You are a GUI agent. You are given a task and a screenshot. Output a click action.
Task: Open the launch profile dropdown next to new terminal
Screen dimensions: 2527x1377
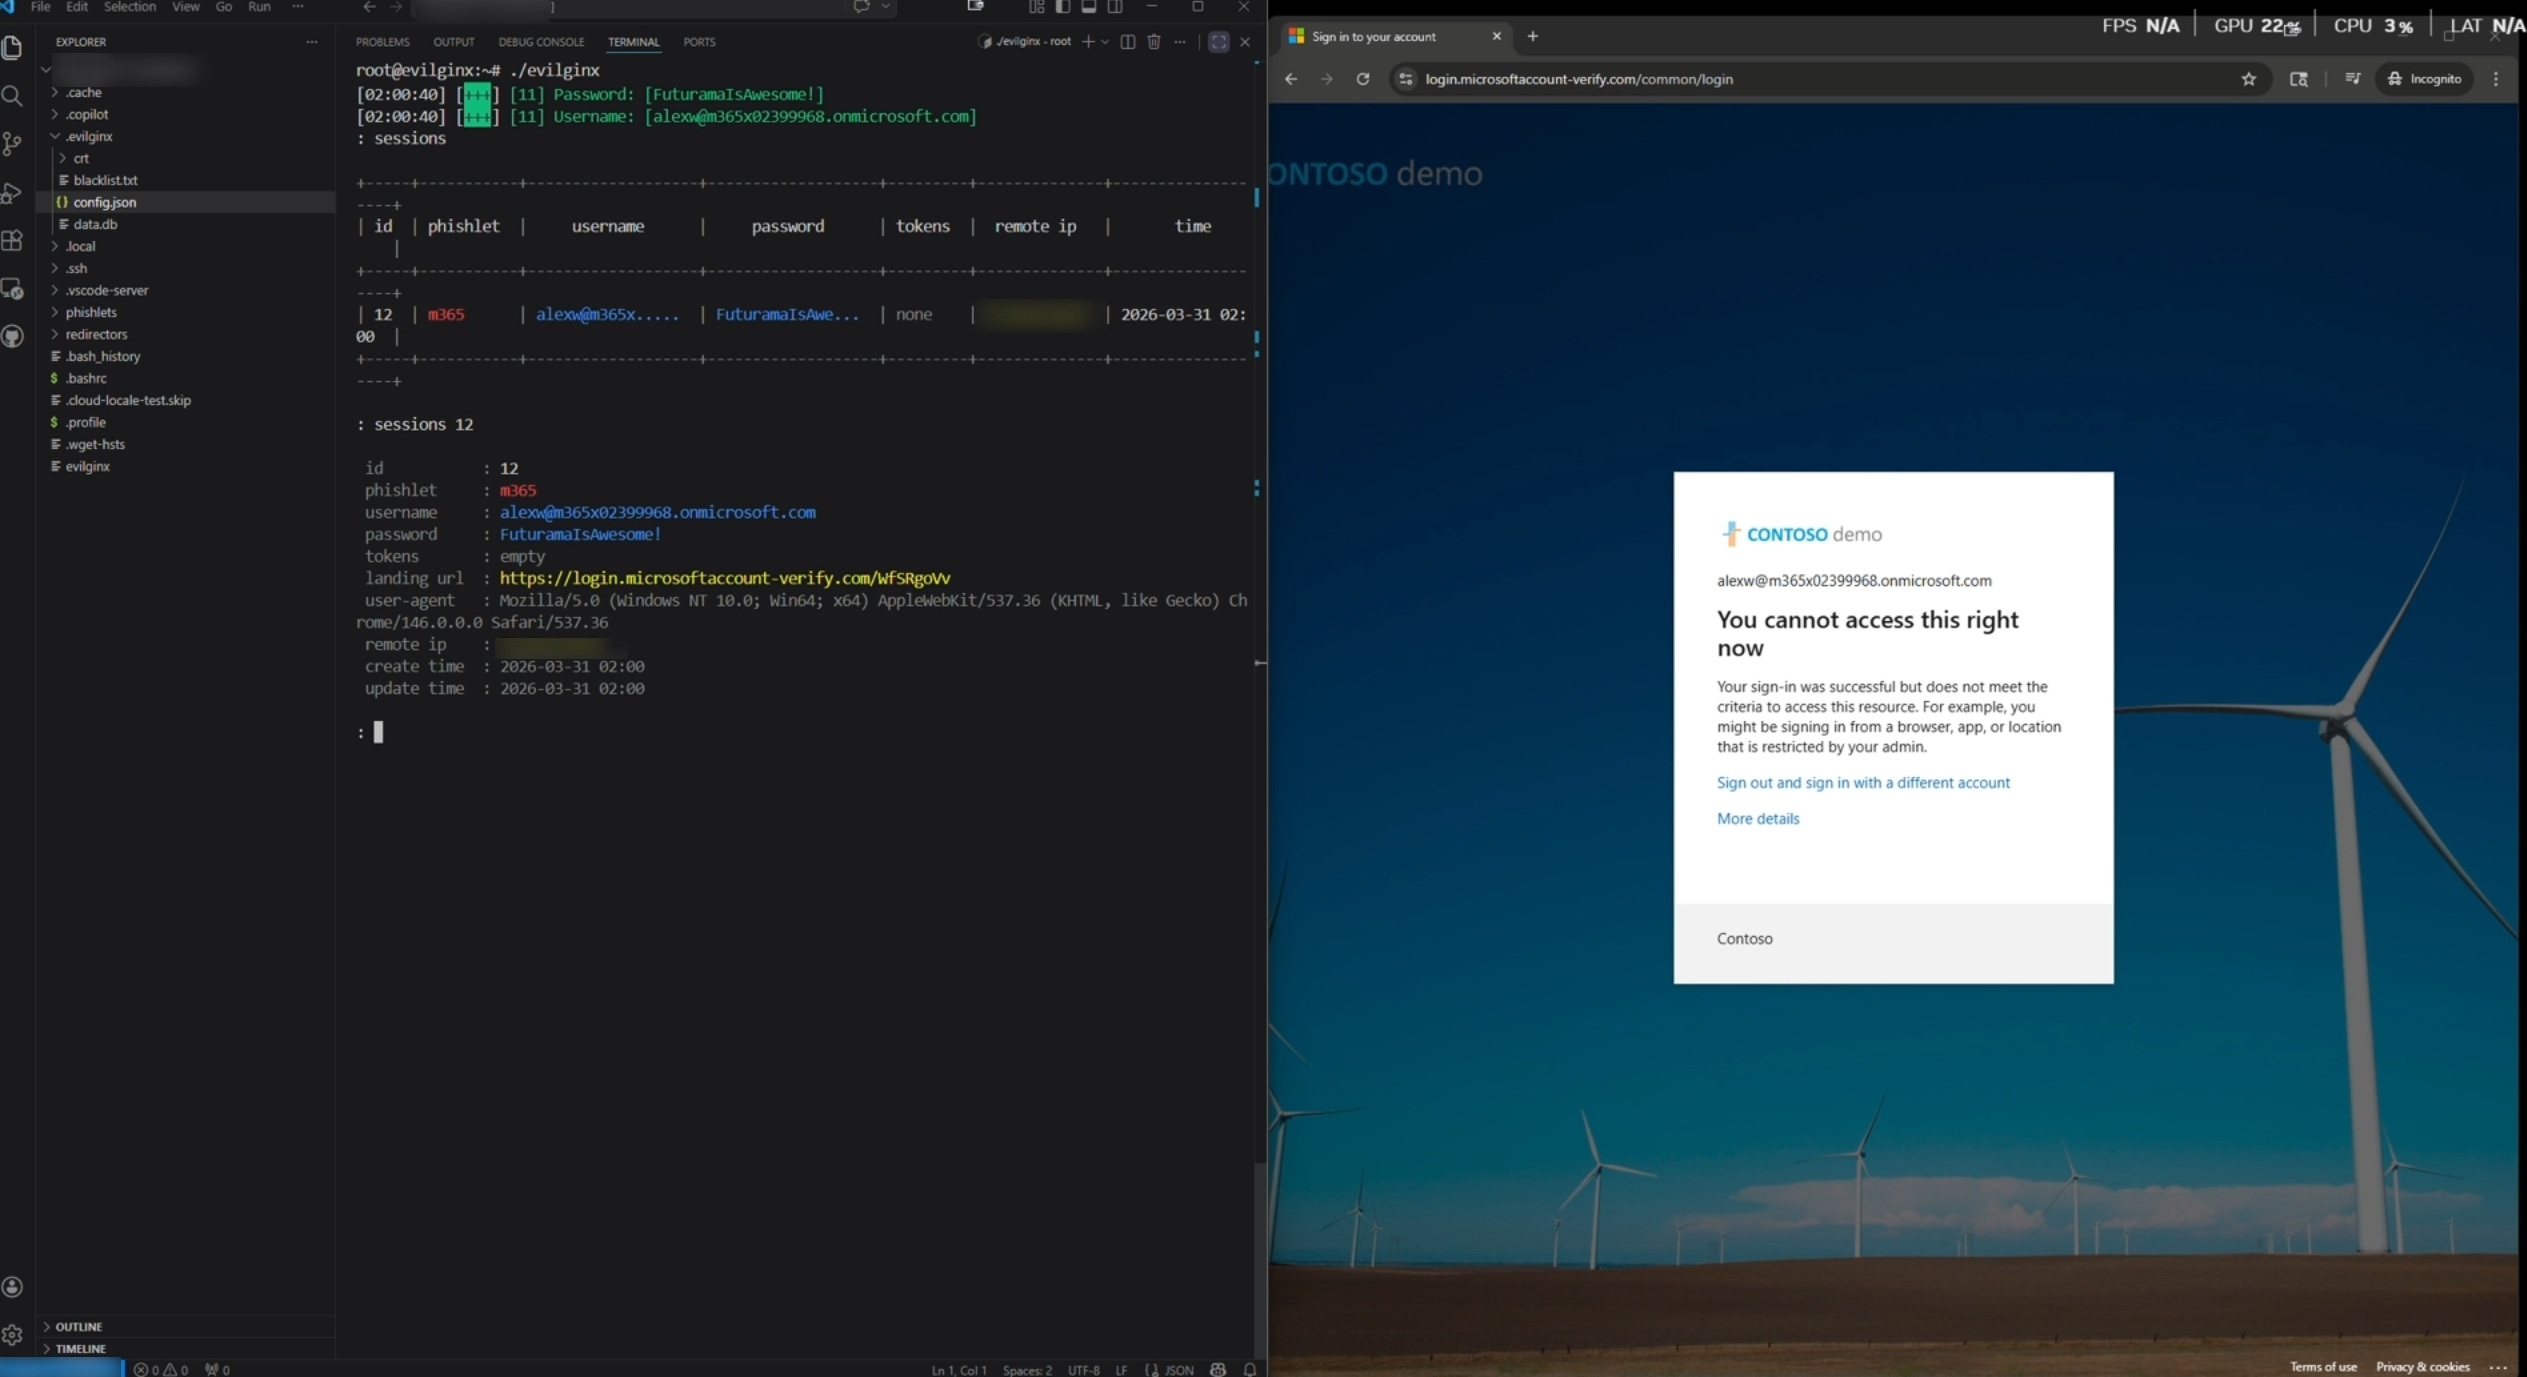point(1105,42)
